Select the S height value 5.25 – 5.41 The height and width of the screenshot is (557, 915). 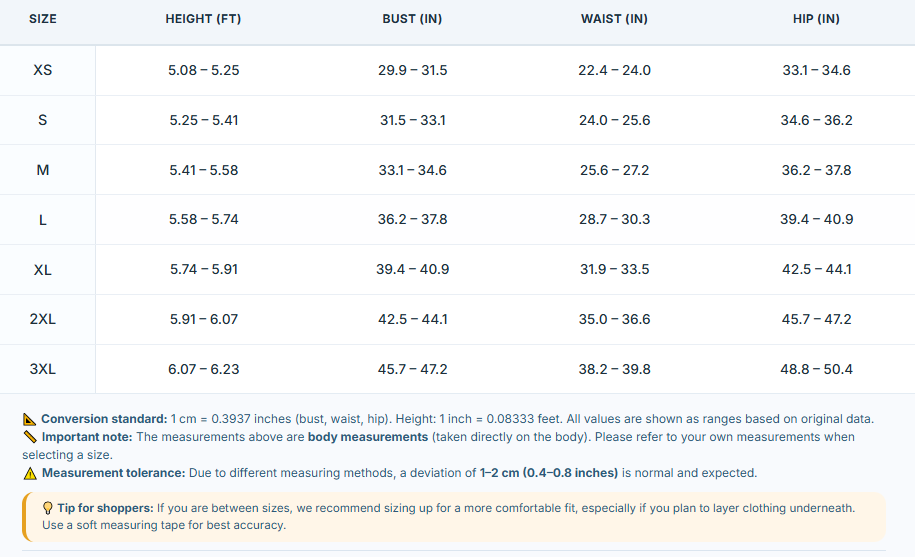point(204,120)
